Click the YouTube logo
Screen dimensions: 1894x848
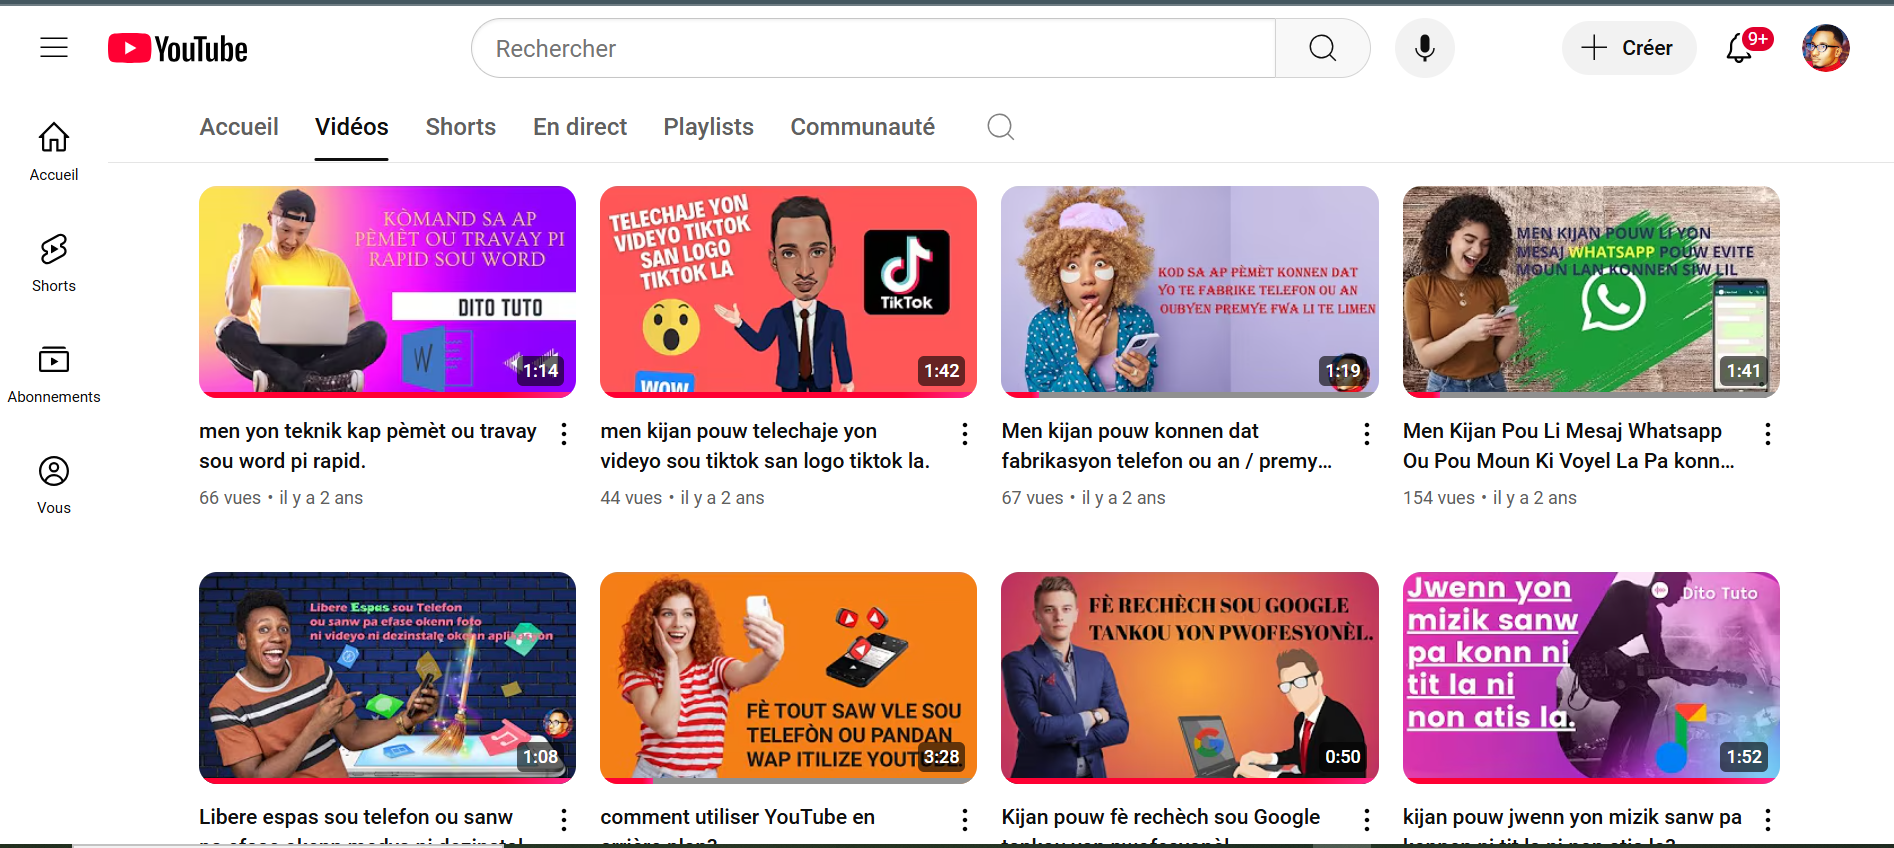[x=178, y=48]
